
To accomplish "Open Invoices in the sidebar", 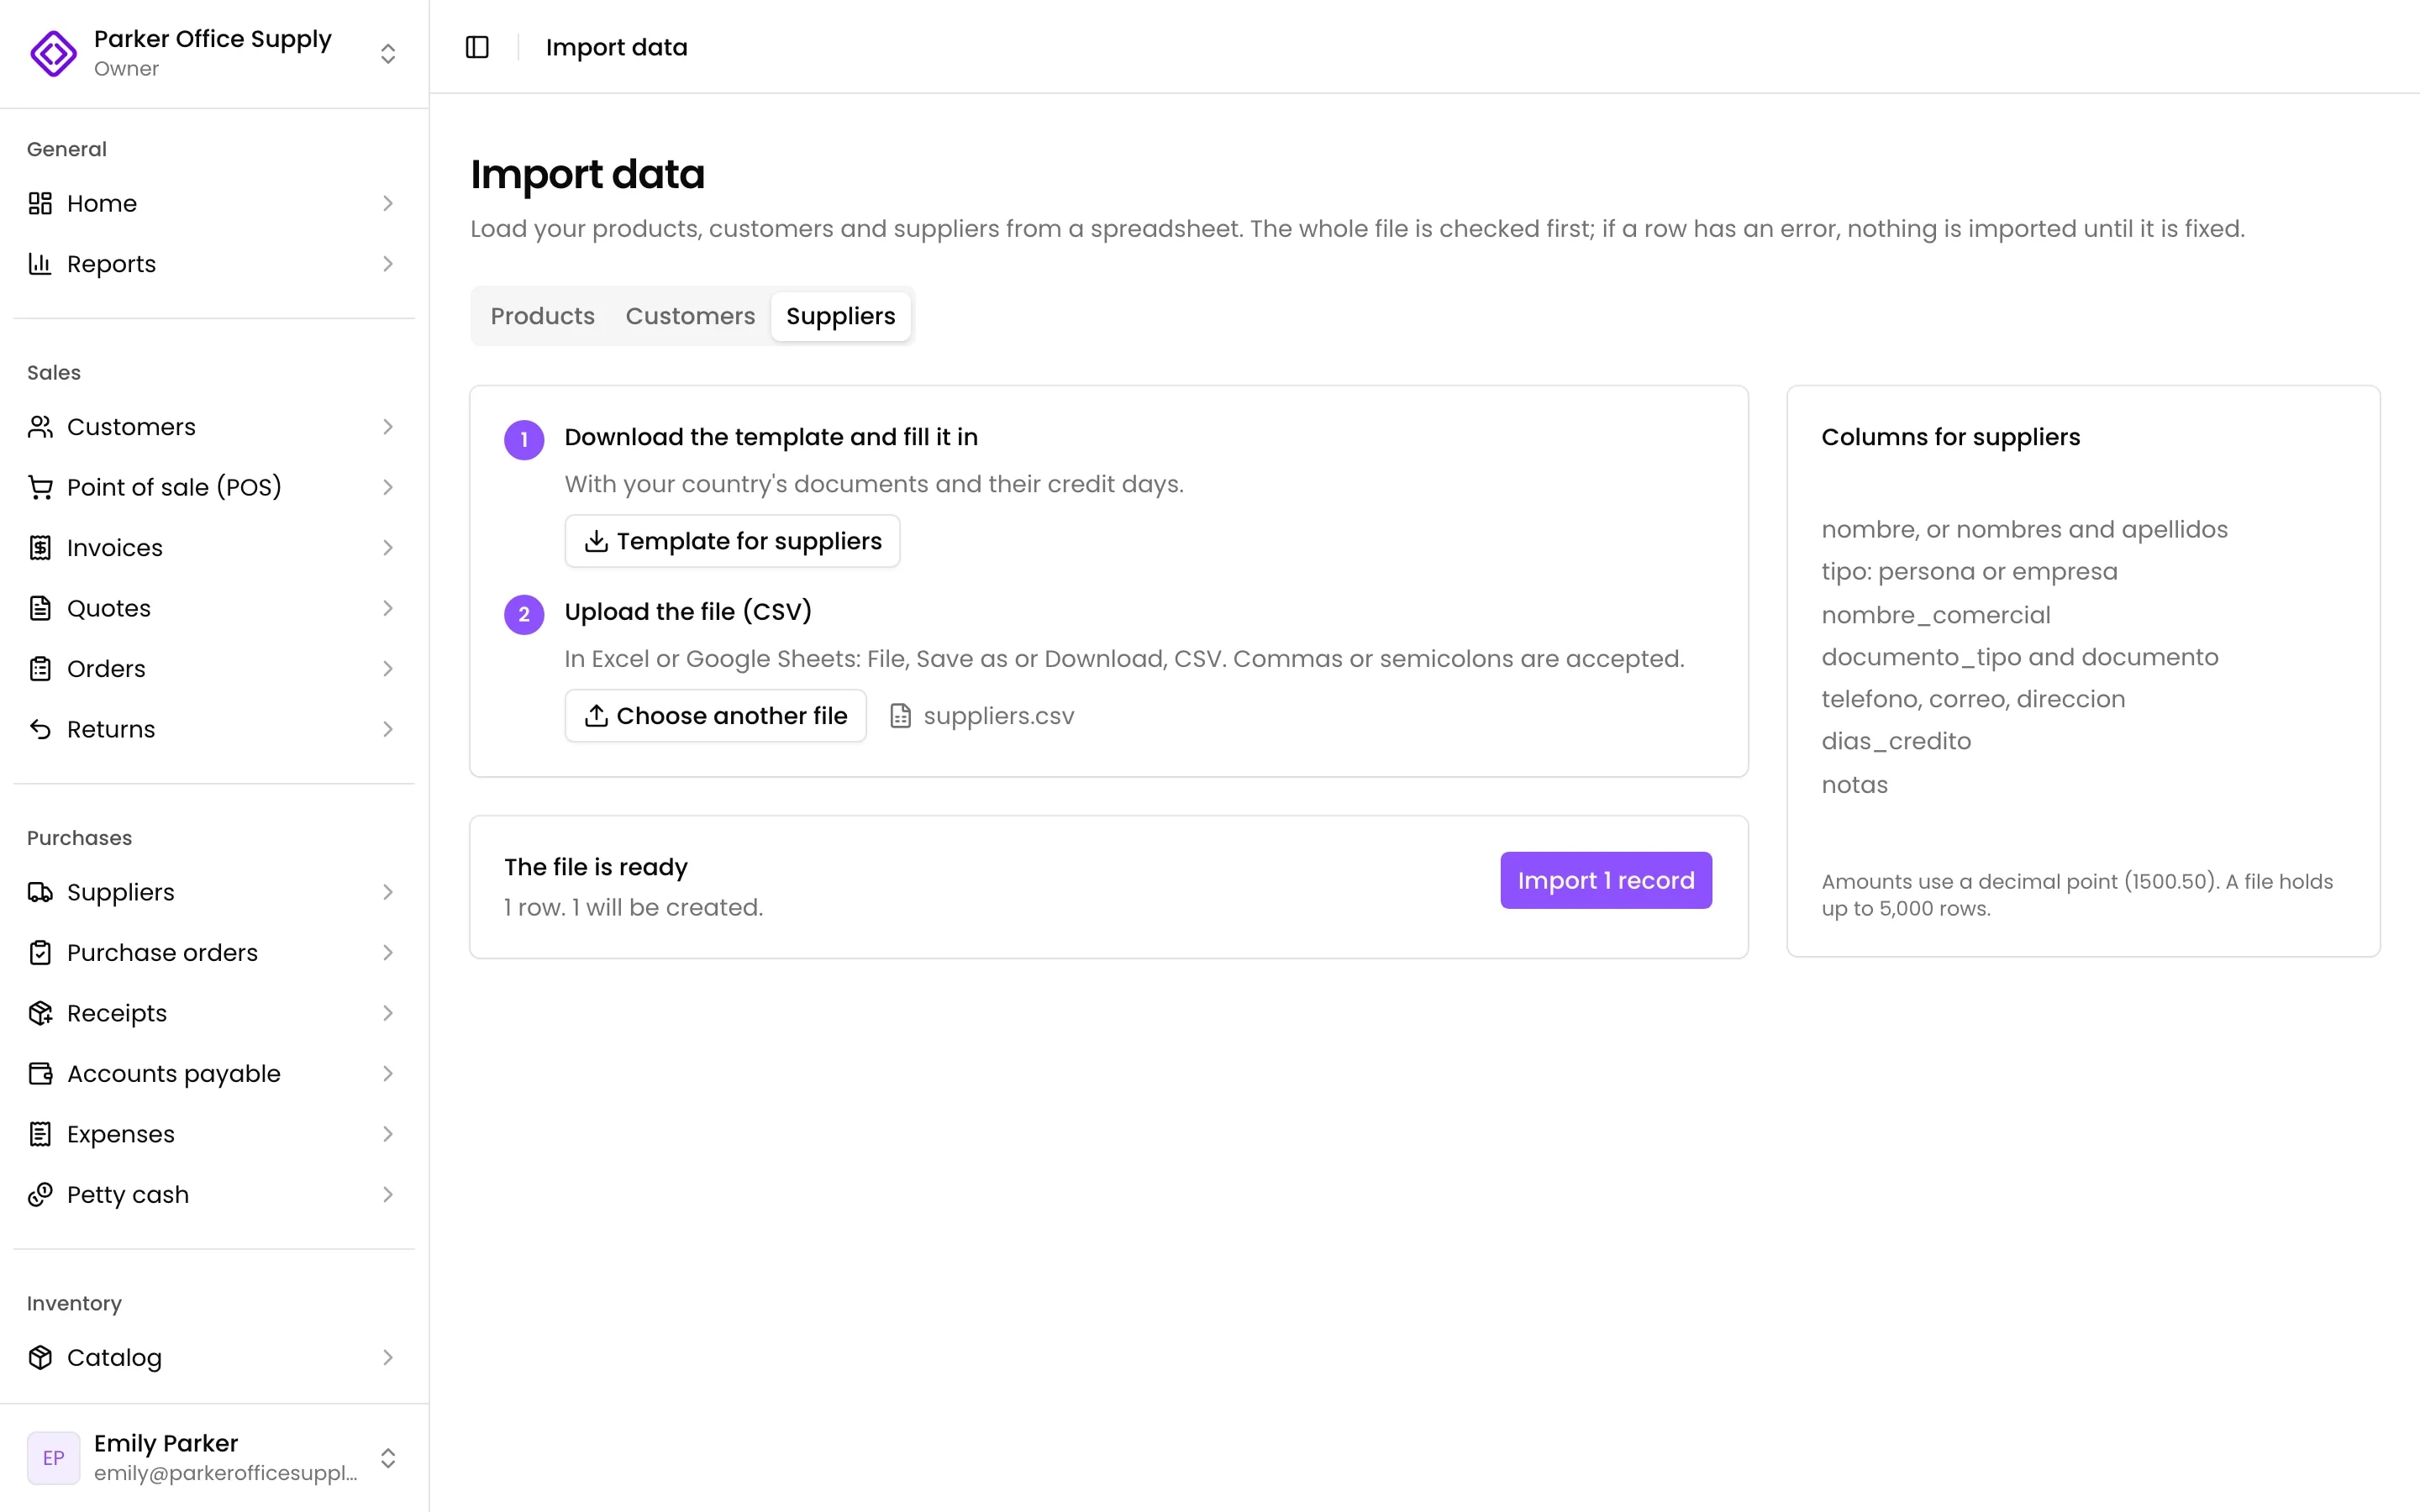I will click(214, 548).
